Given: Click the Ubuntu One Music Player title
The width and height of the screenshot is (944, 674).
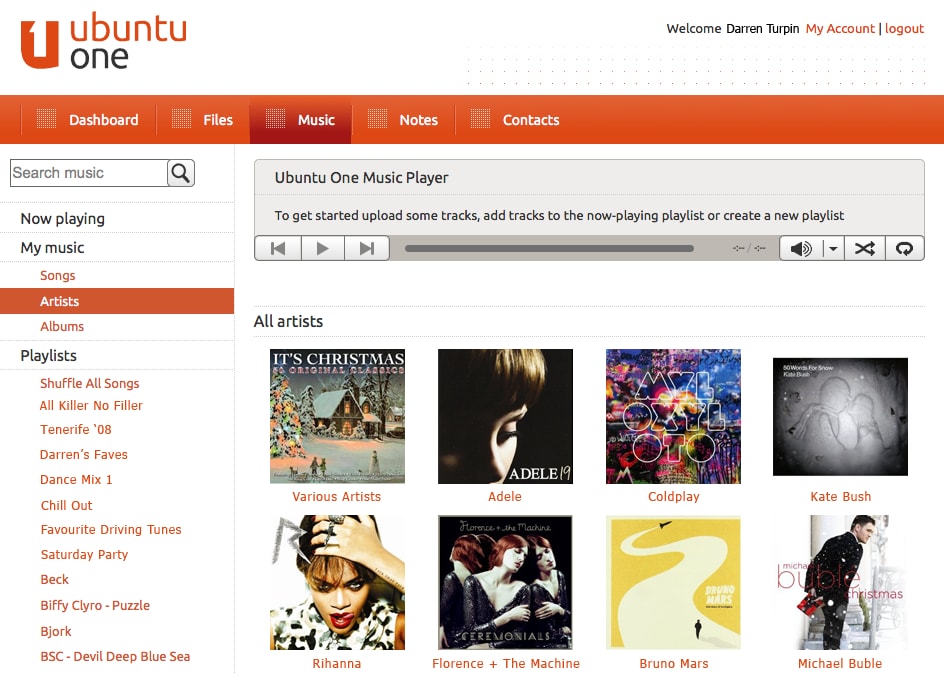Looking at the screenshot, I should point(361,178).
